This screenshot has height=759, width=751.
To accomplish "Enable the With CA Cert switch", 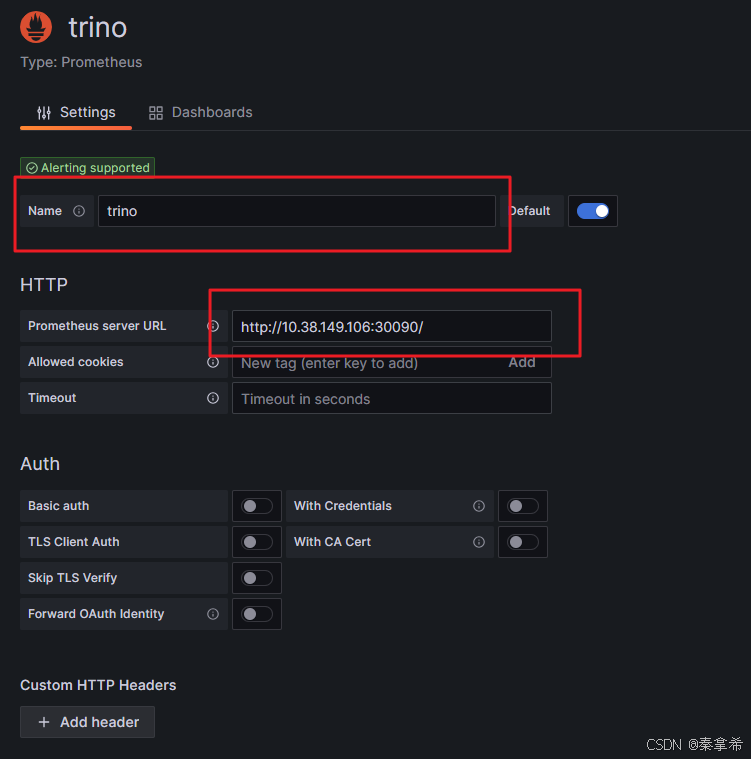I will (x=523, y=542).
